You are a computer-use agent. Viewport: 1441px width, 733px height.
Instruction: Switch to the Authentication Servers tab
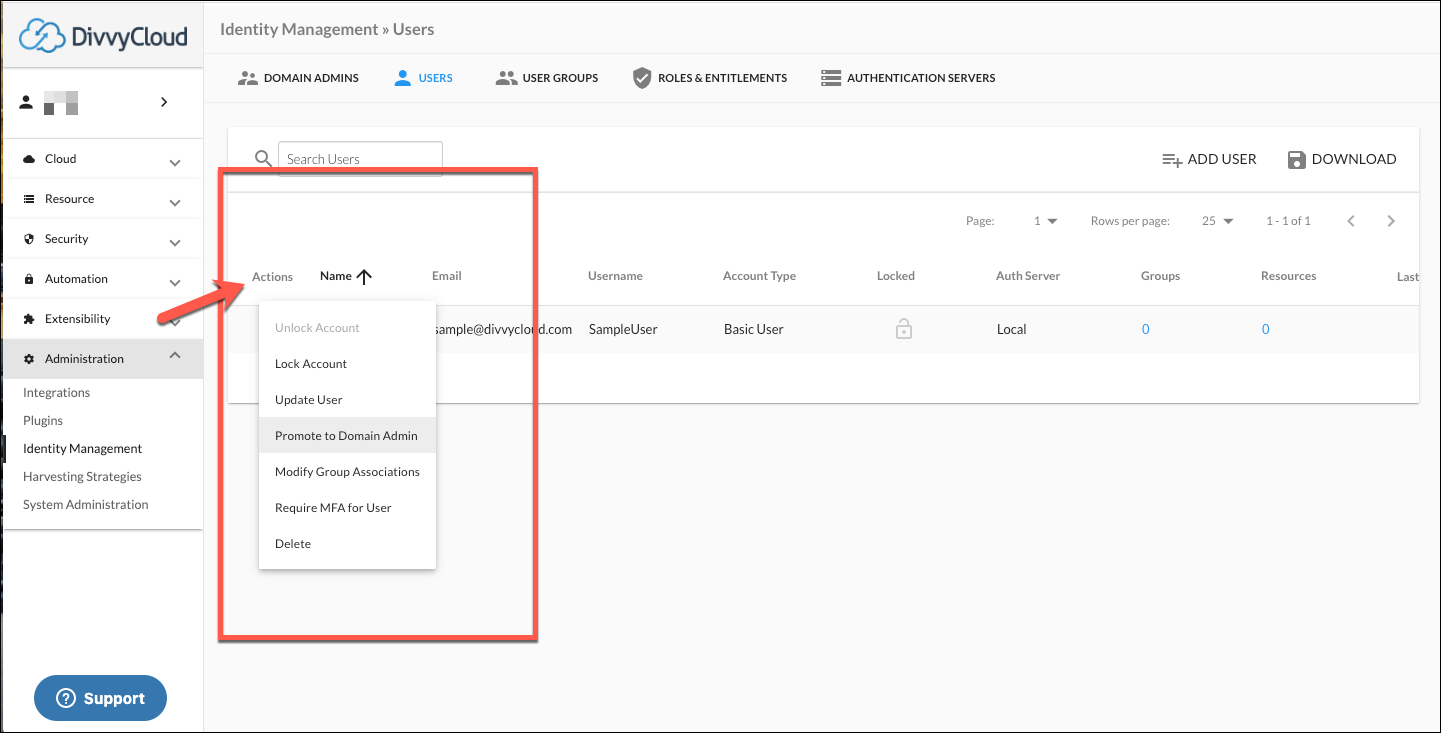(x=908, y=78)
